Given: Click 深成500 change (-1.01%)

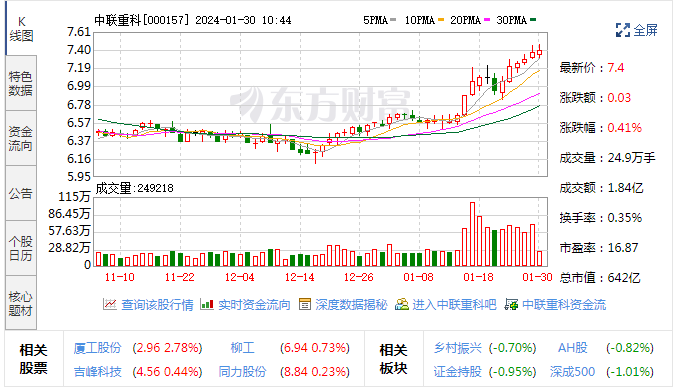Looking at the screenshot, I should pyautogui.click(x=630, y=371).
